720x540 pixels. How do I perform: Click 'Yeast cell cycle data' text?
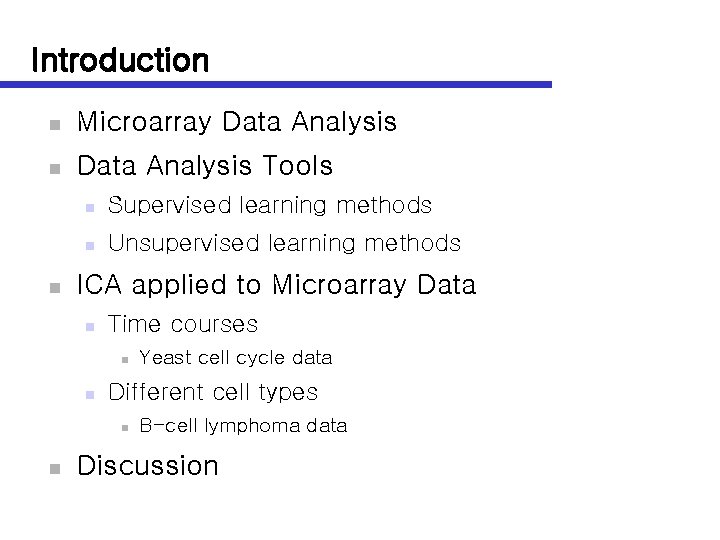tap(236, 358)
